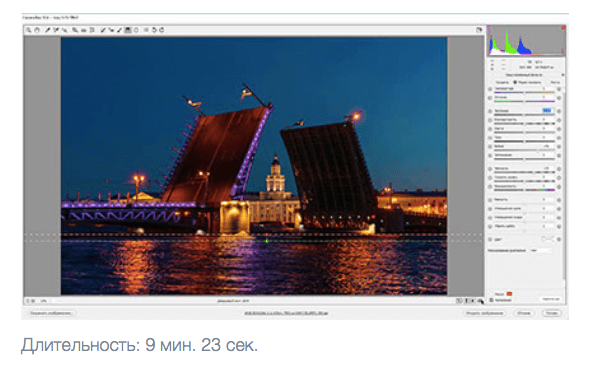Zoom in with bottom-left plus button

pyautogui.click(x=33, y=301)
